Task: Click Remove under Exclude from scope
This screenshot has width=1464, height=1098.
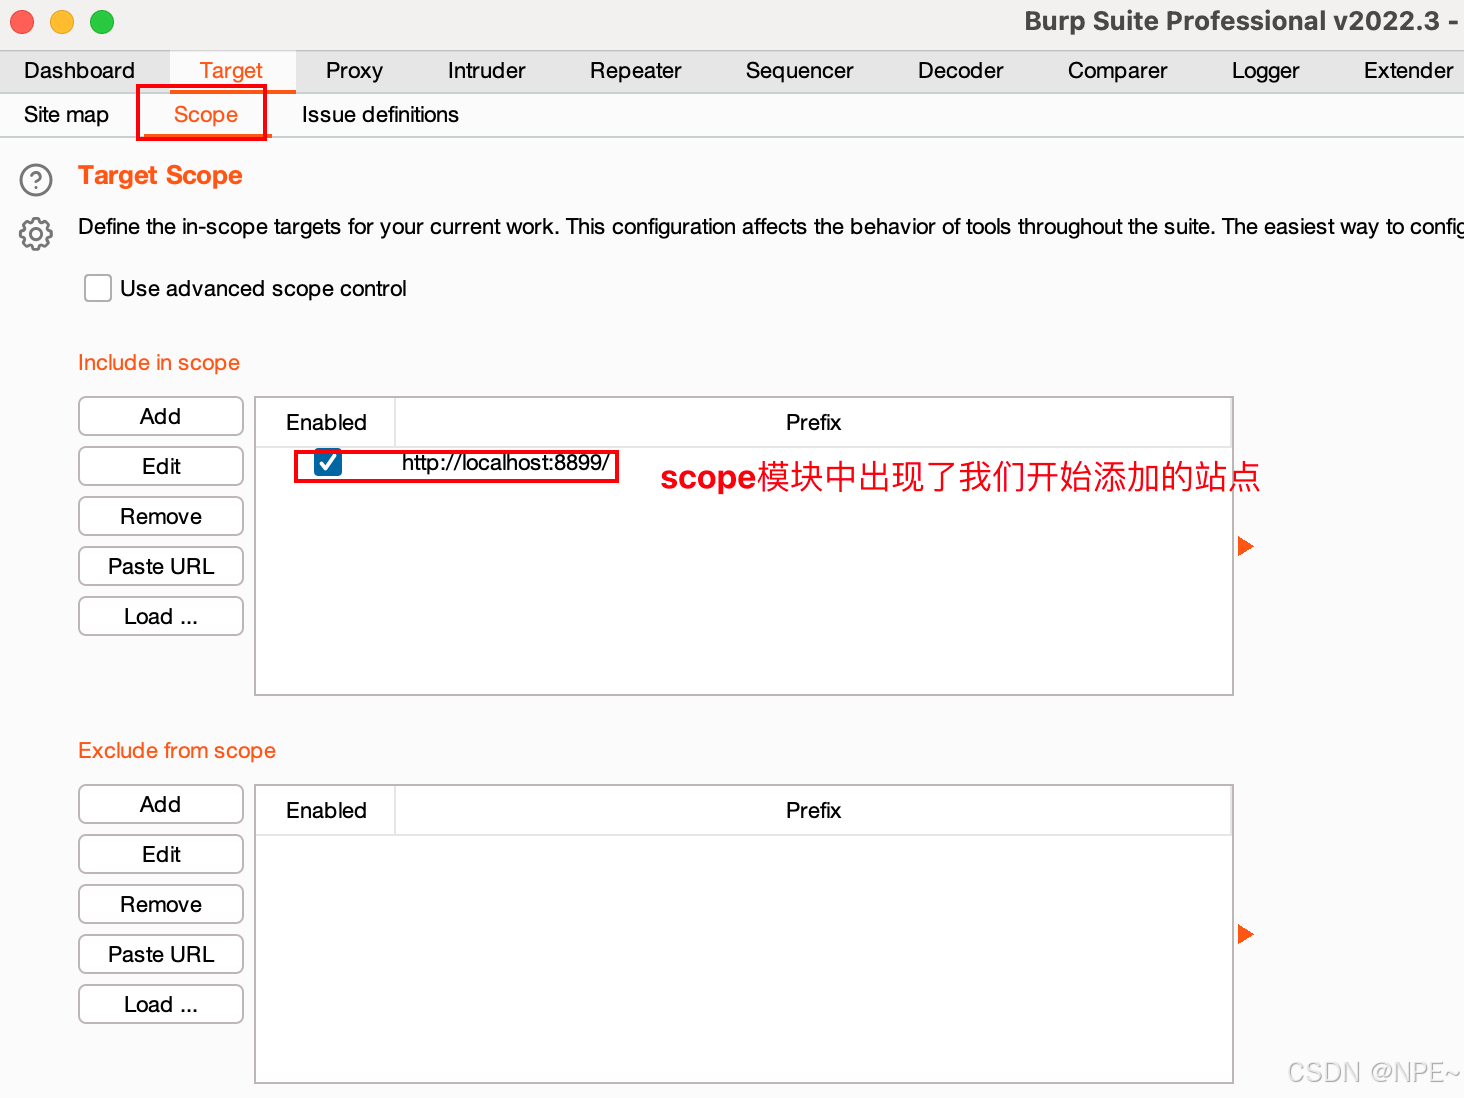Action: coord(161,904)
